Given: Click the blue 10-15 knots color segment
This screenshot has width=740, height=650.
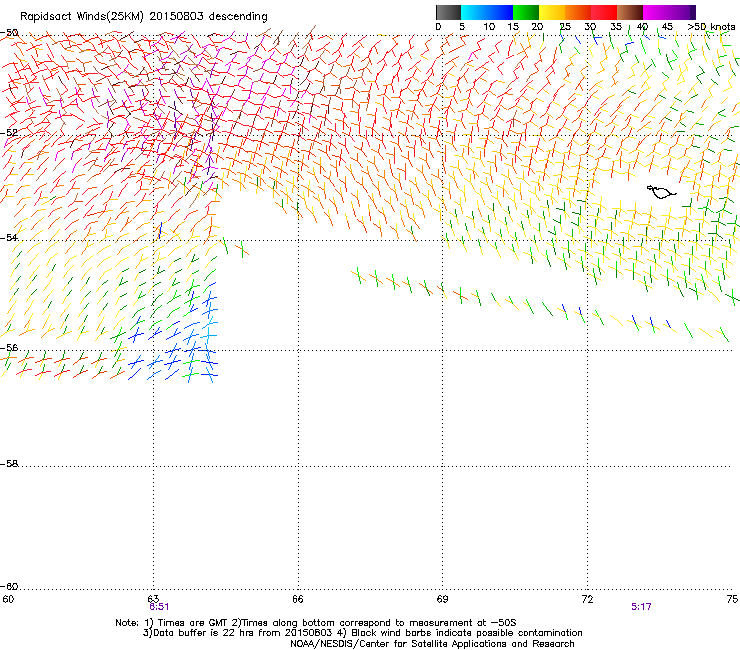Looking at the screenshot, I should 500,12.
